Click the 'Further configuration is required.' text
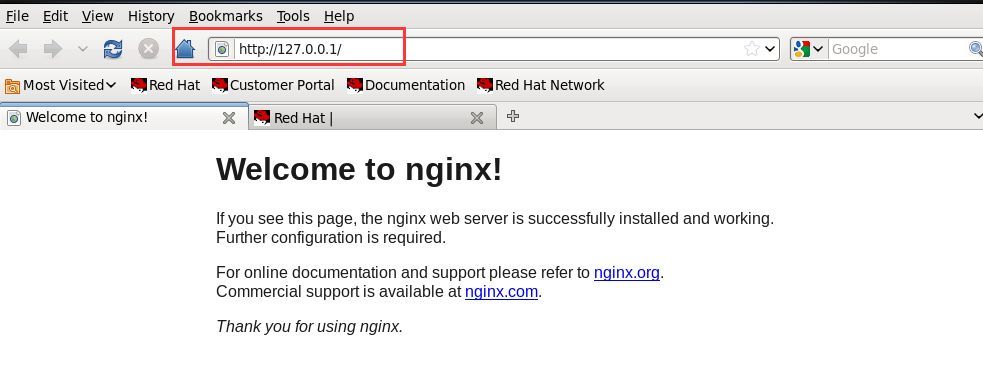Viewport: 983px width, 385px height. [331, 238]
